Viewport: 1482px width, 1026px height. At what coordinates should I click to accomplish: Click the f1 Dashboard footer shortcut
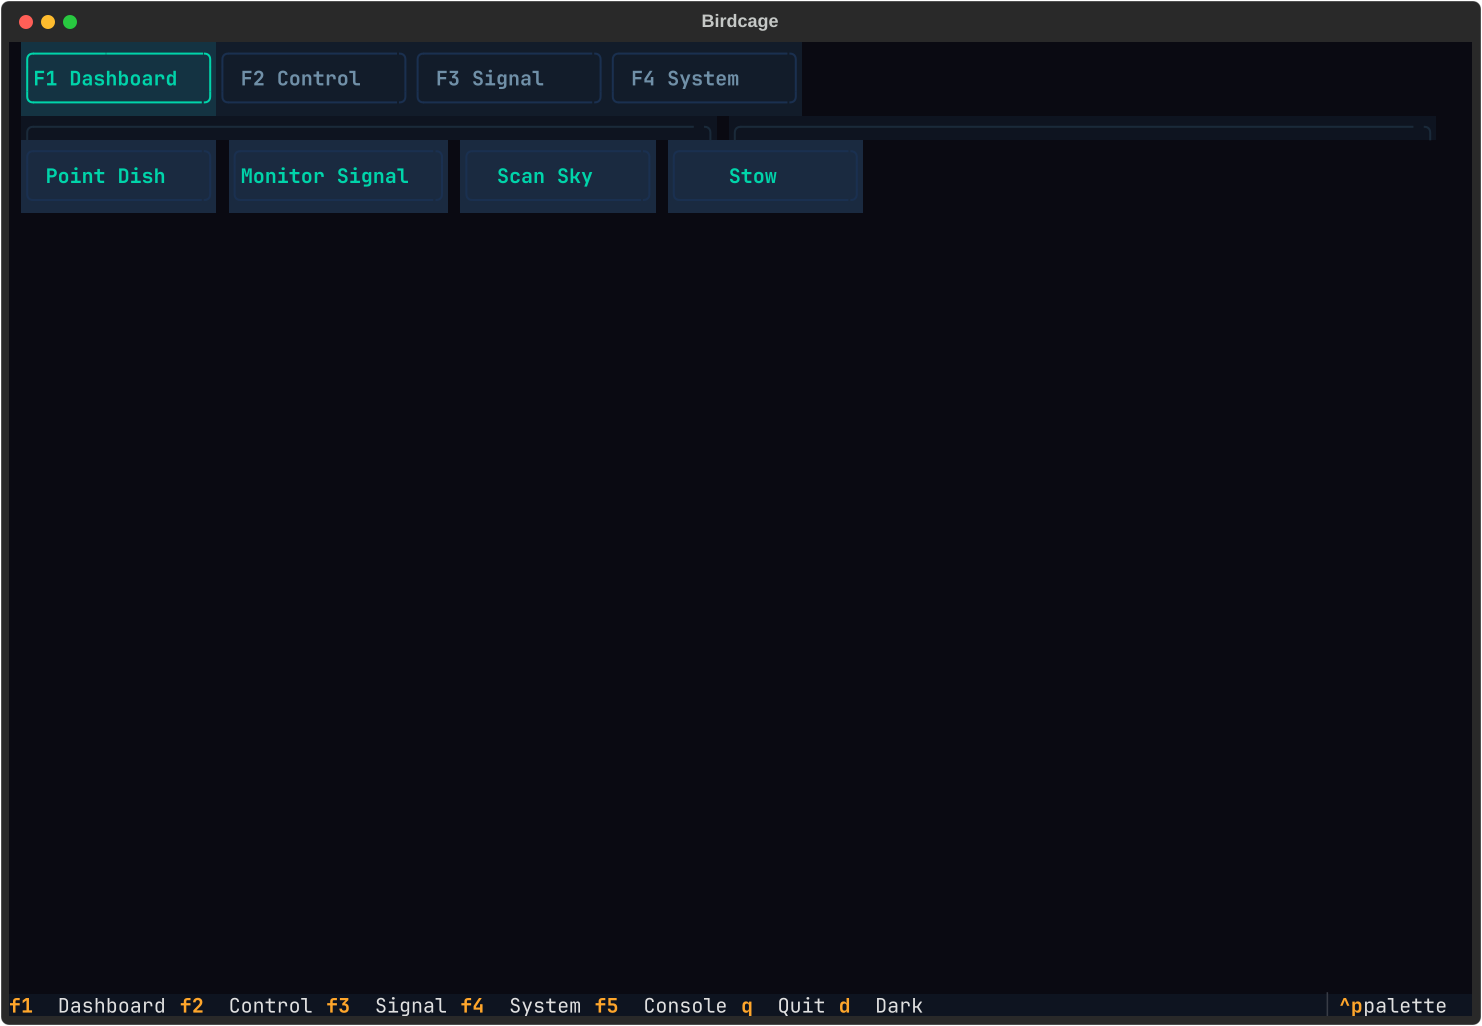click(x=87, y=1006)
